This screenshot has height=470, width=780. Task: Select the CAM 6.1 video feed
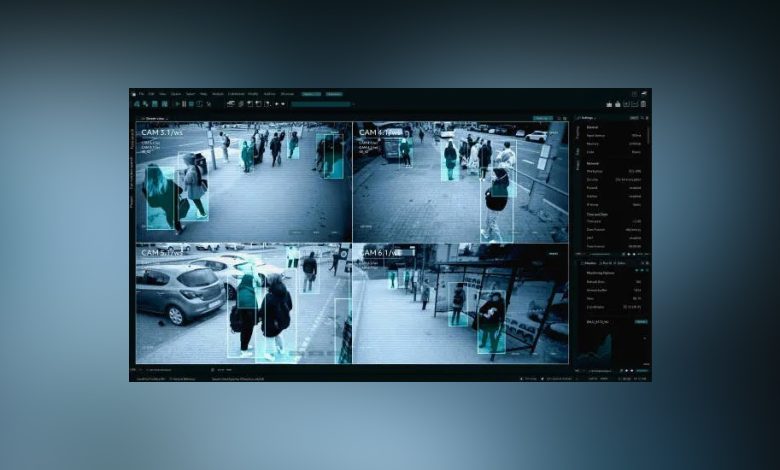(461, 303)
